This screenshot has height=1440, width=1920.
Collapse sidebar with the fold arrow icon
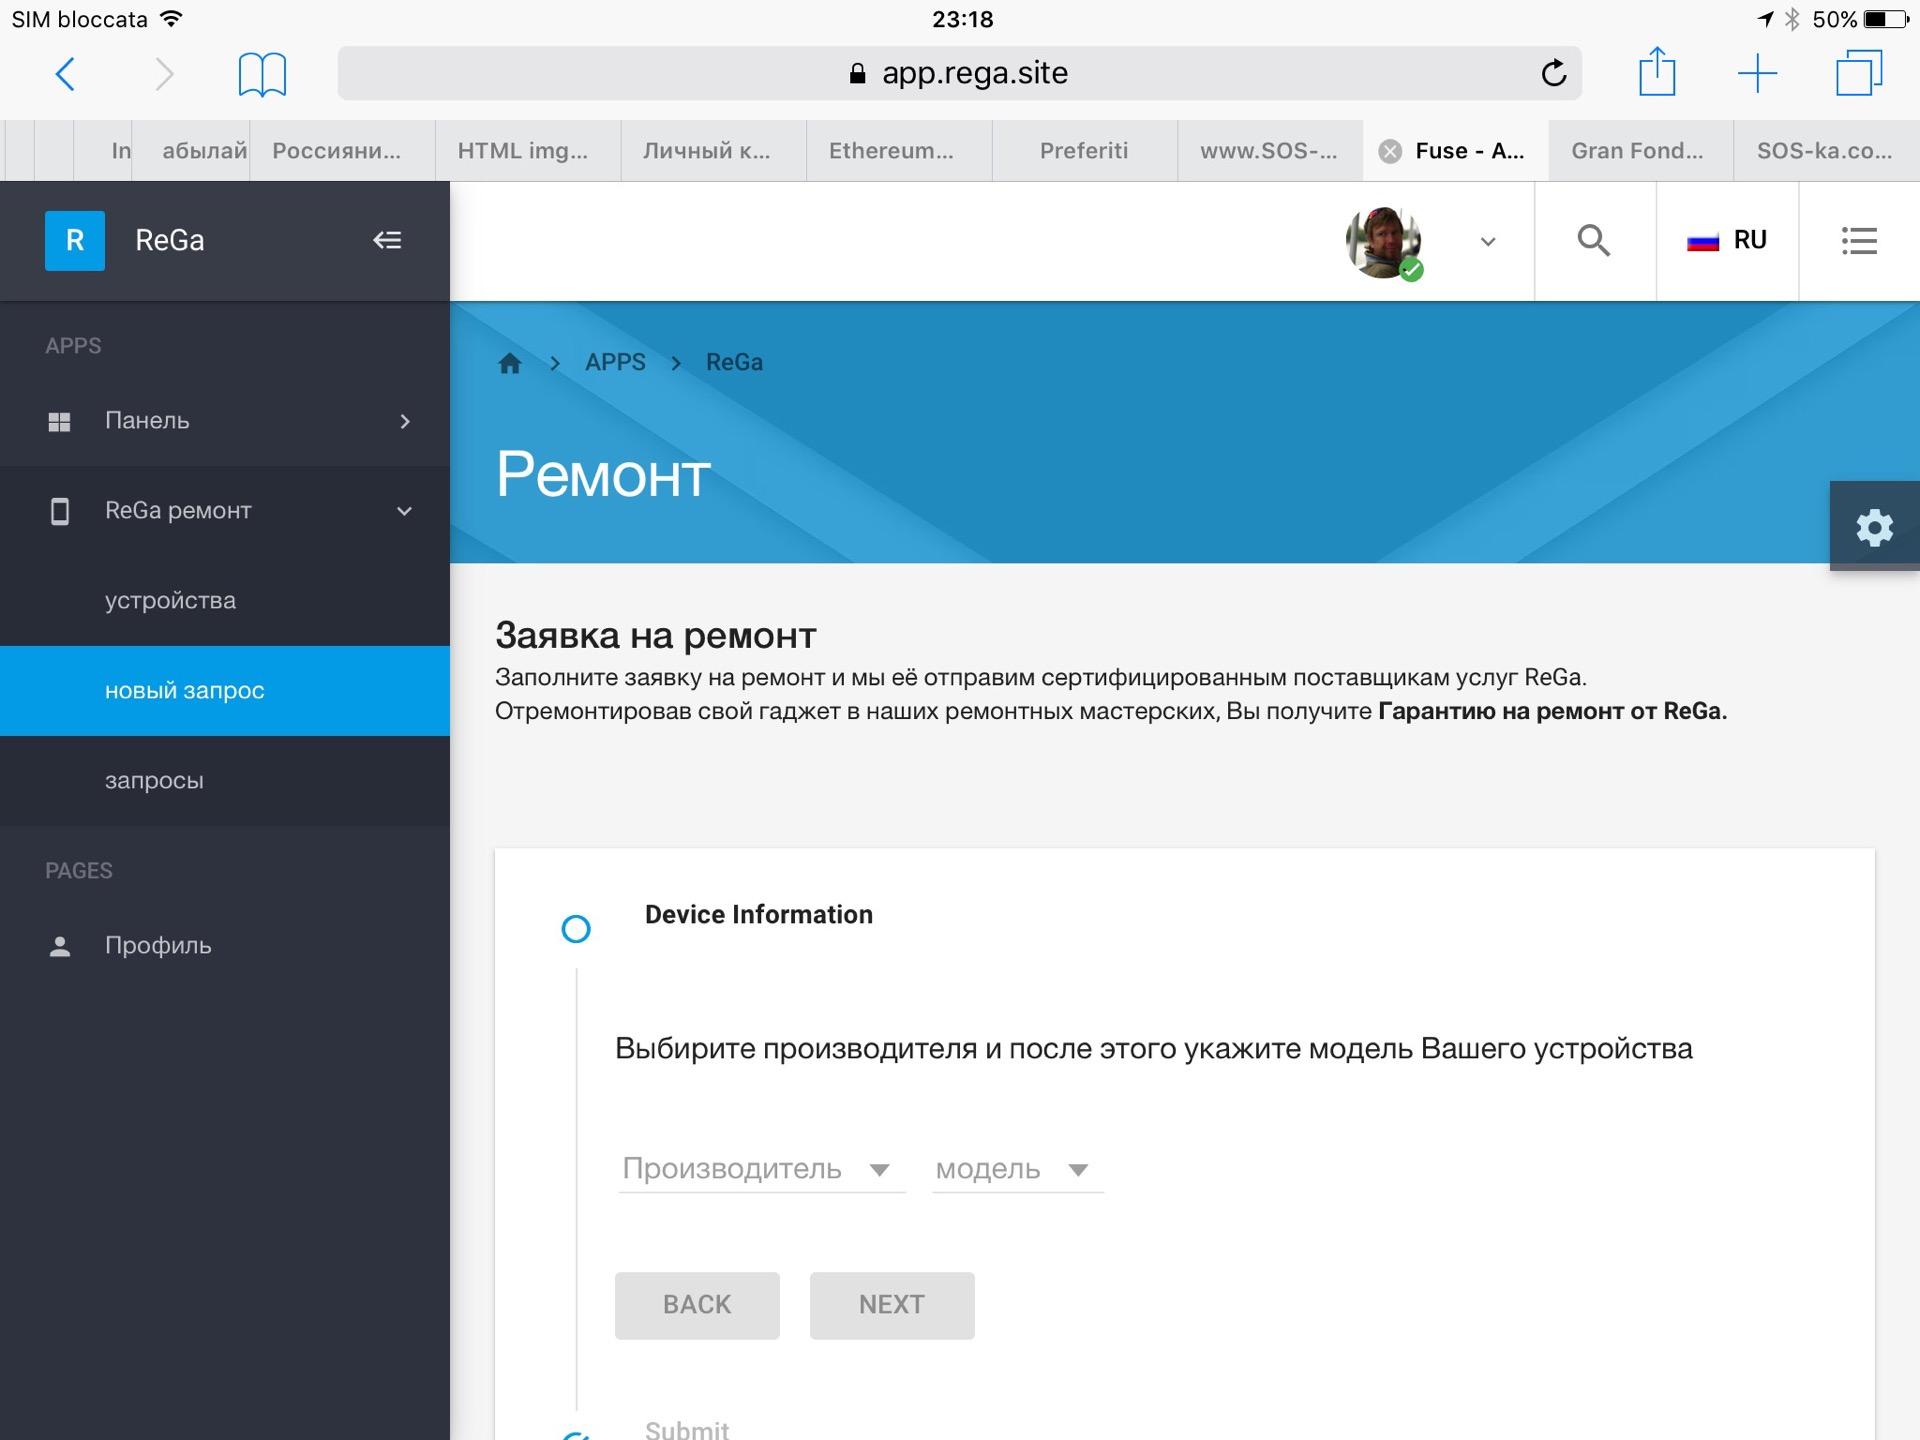coord(387,240)
